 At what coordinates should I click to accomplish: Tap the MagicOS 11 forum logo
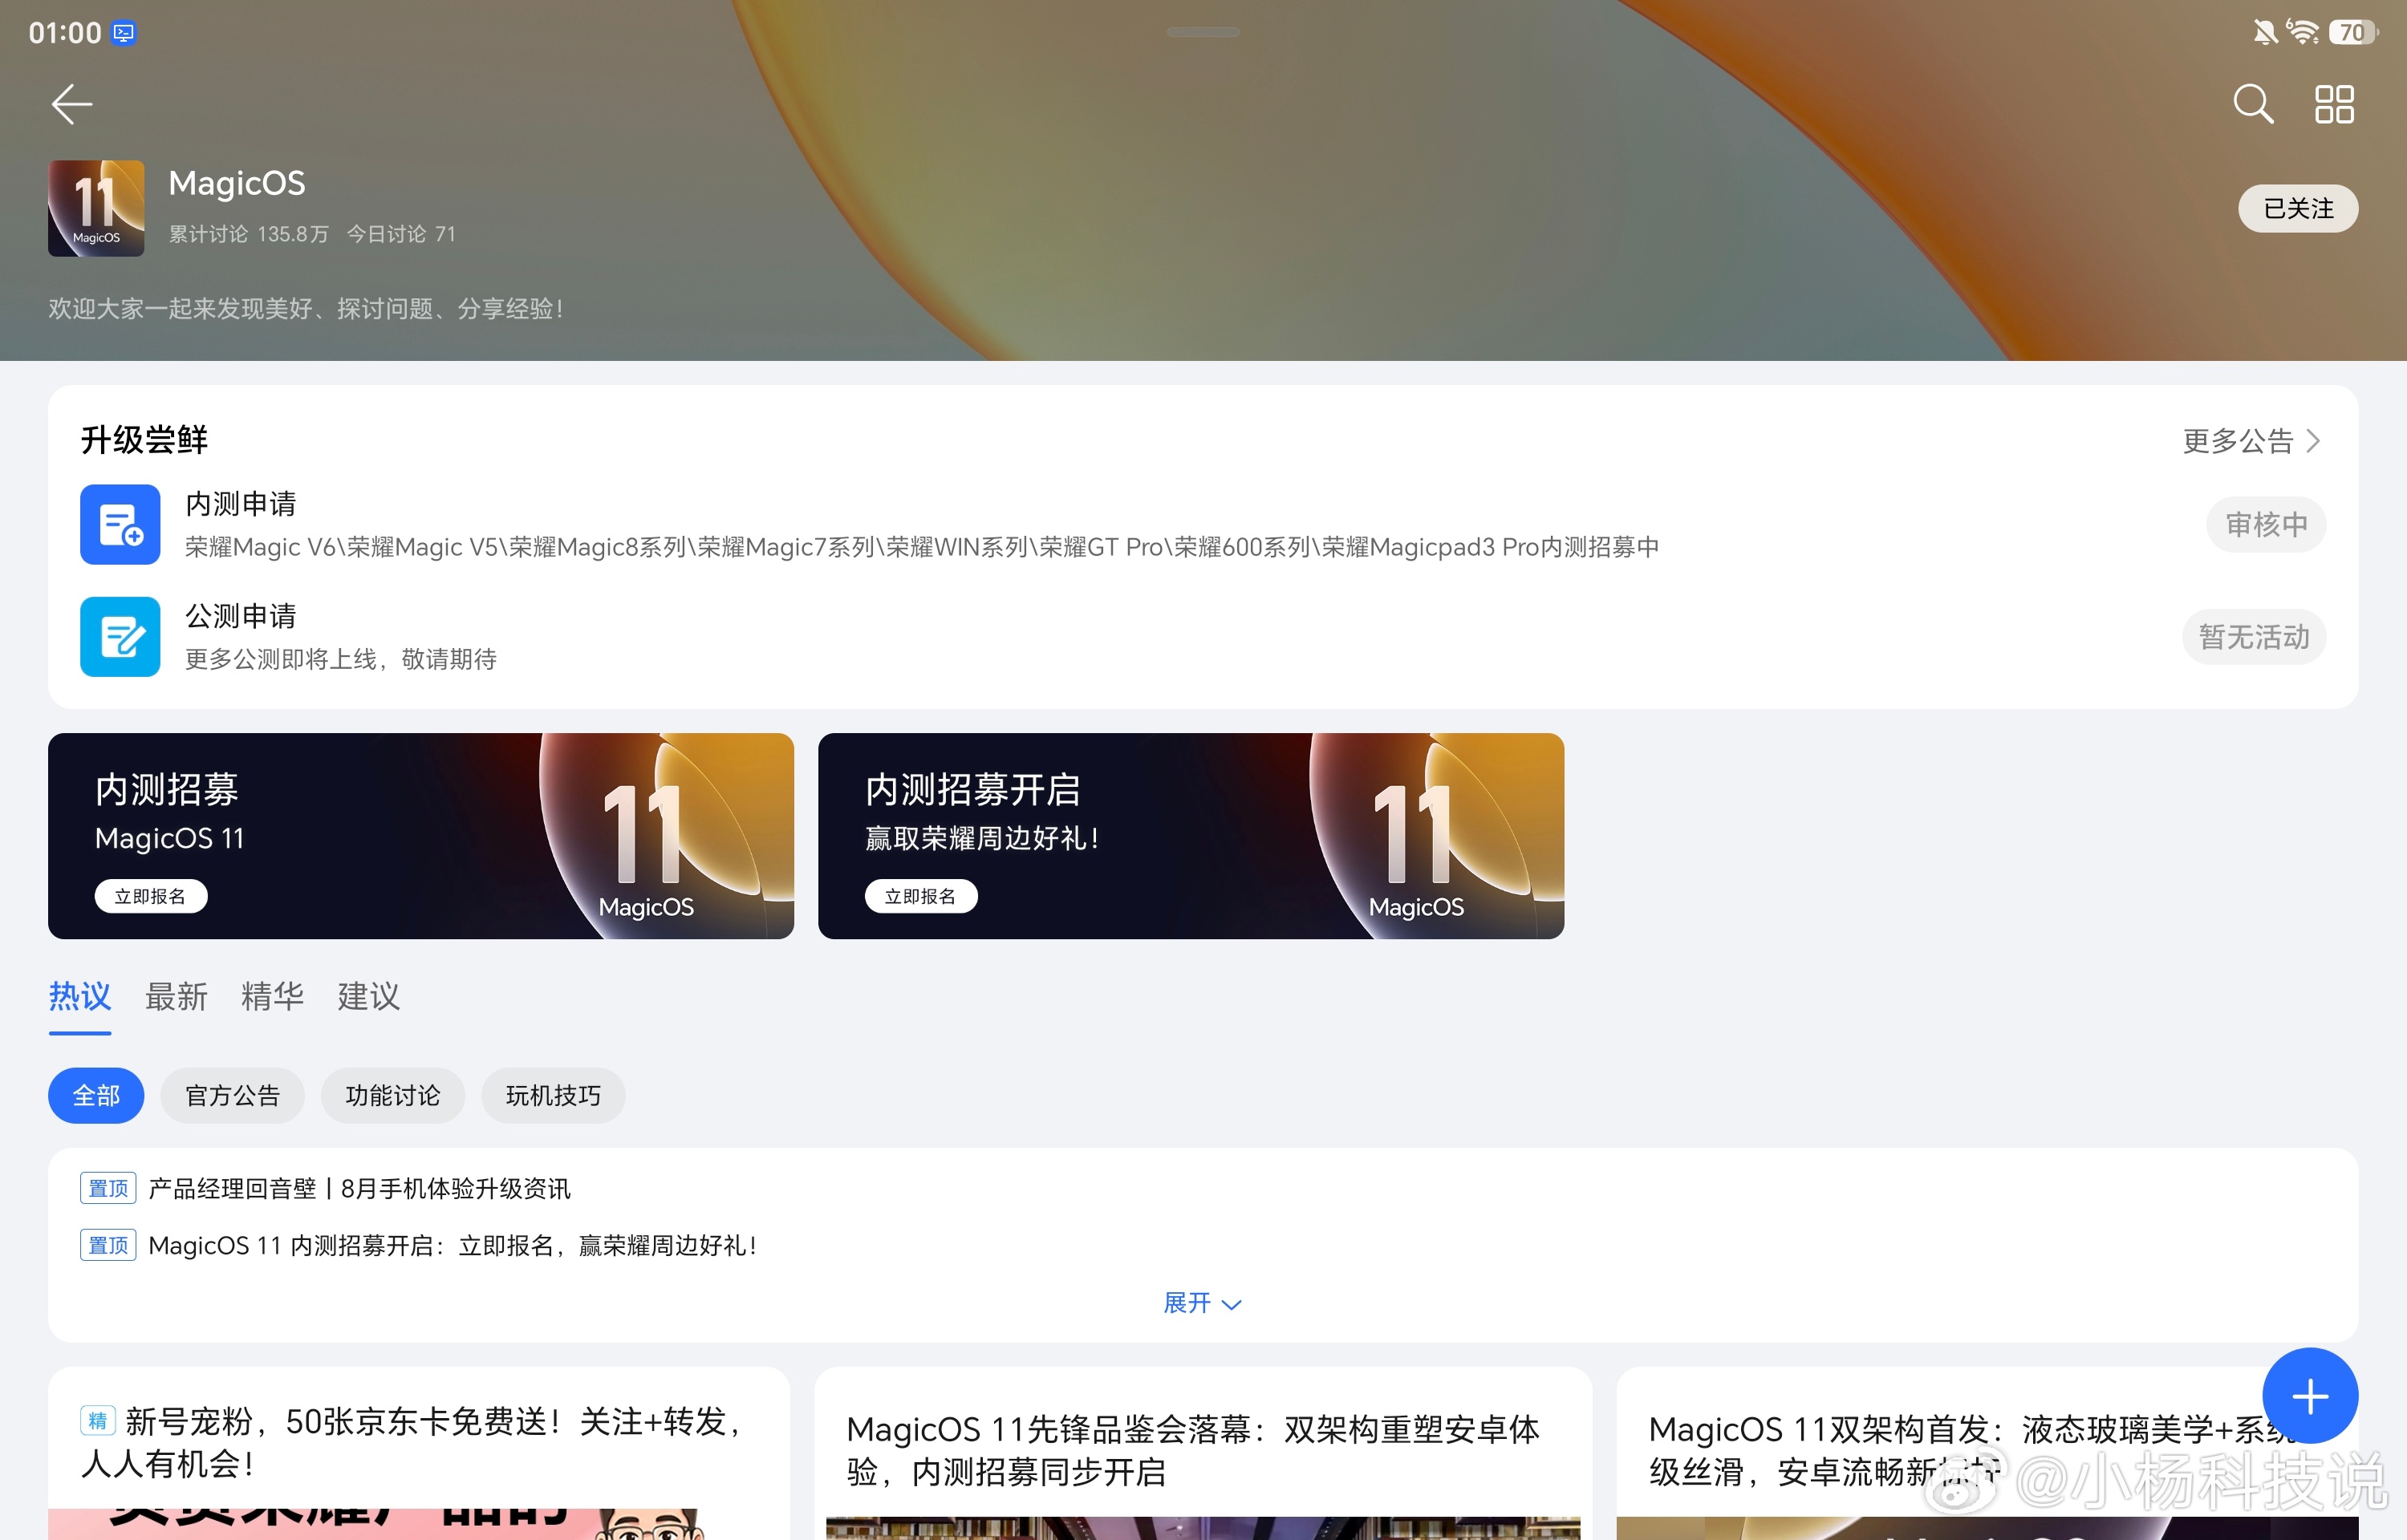(96, 208)
